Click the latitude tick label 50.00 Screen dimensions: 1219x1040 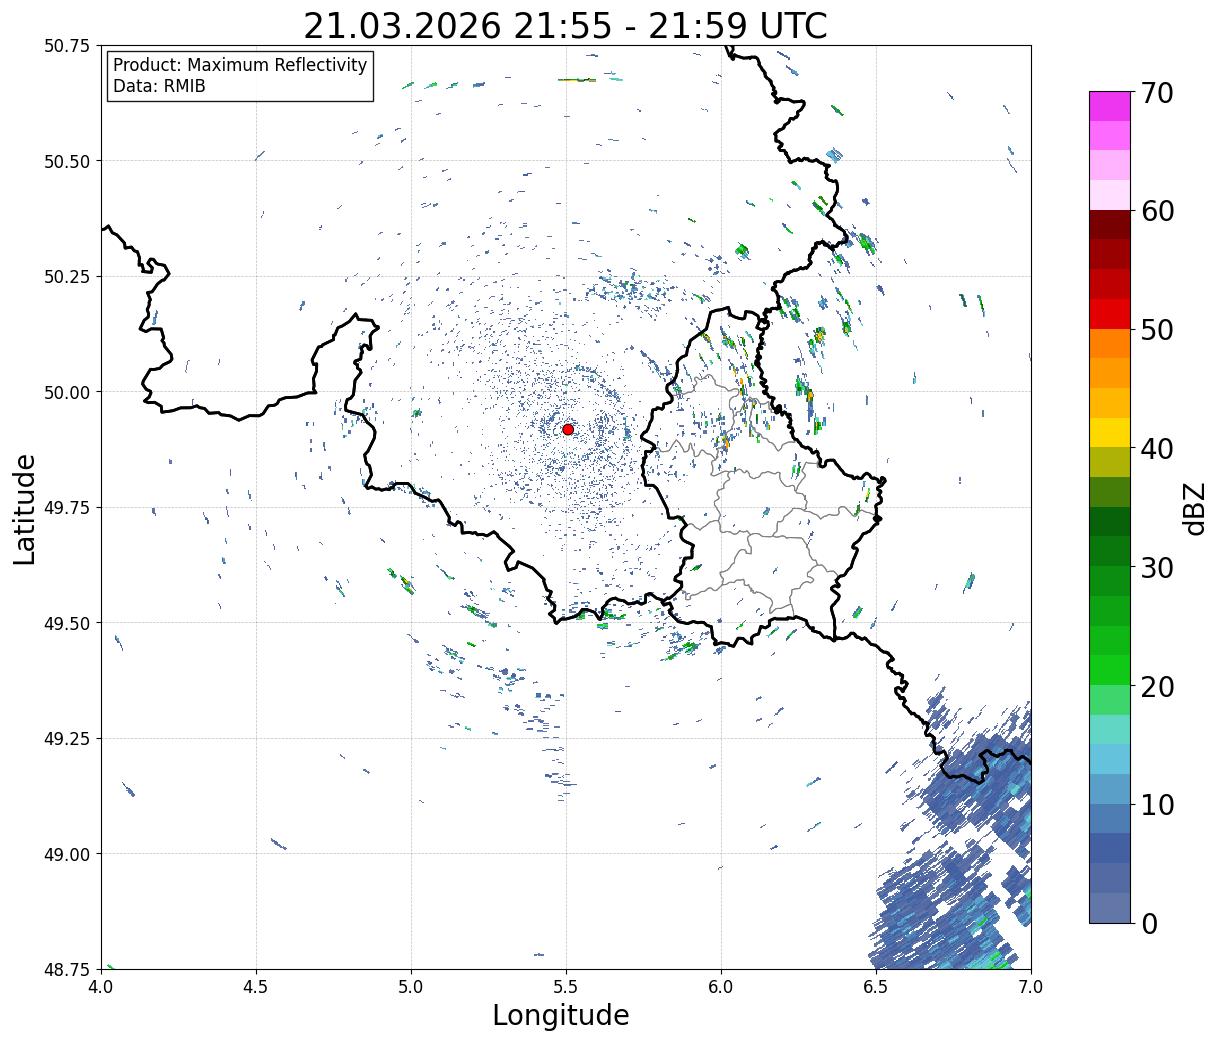[67, 392]
